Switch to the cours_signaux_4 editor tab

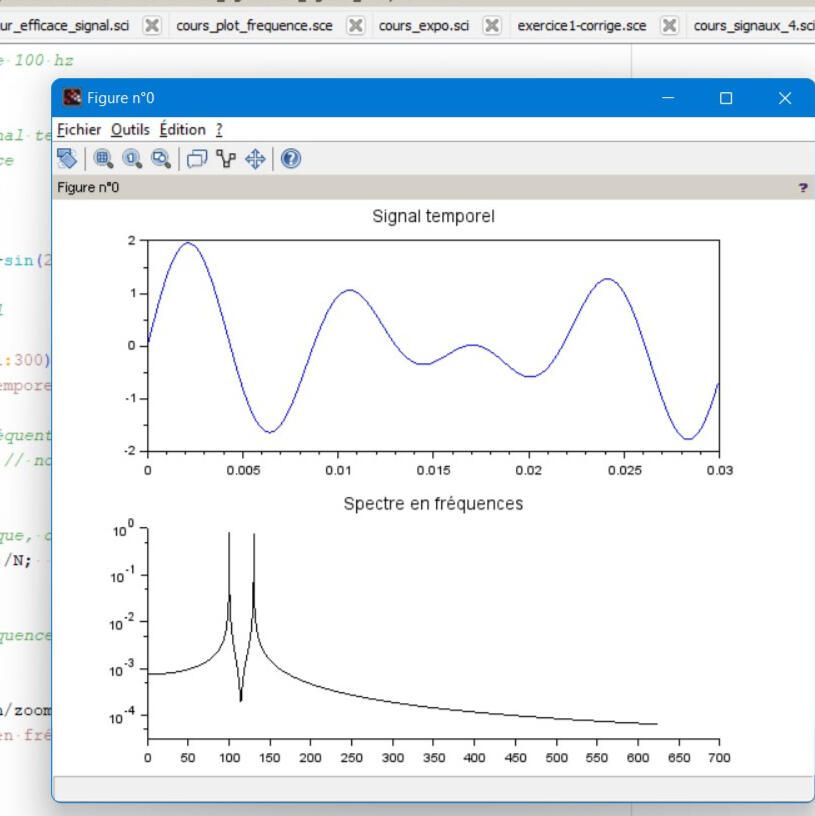click(754, 26)
